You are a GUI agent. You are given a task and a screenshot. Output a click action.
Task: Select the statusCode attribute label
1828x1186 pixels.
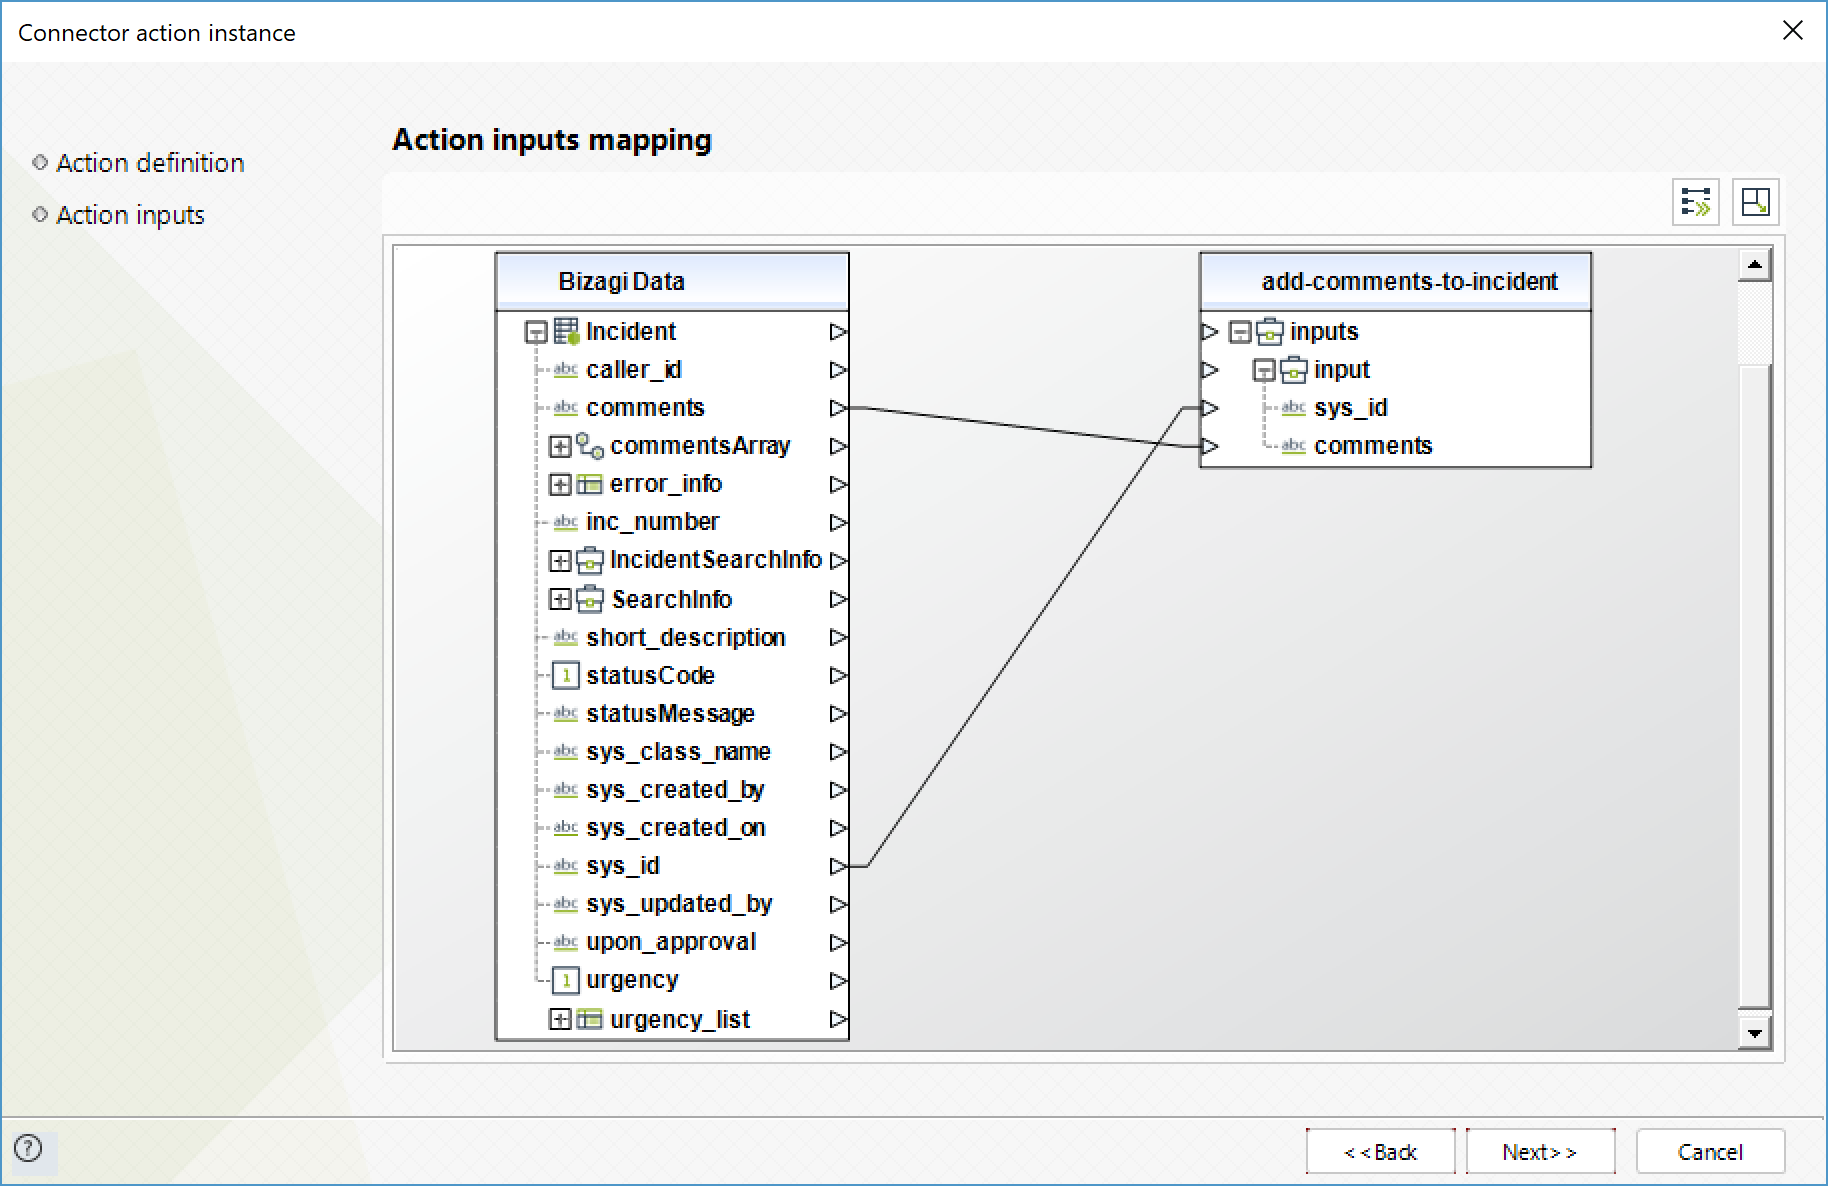coord(650,676)
